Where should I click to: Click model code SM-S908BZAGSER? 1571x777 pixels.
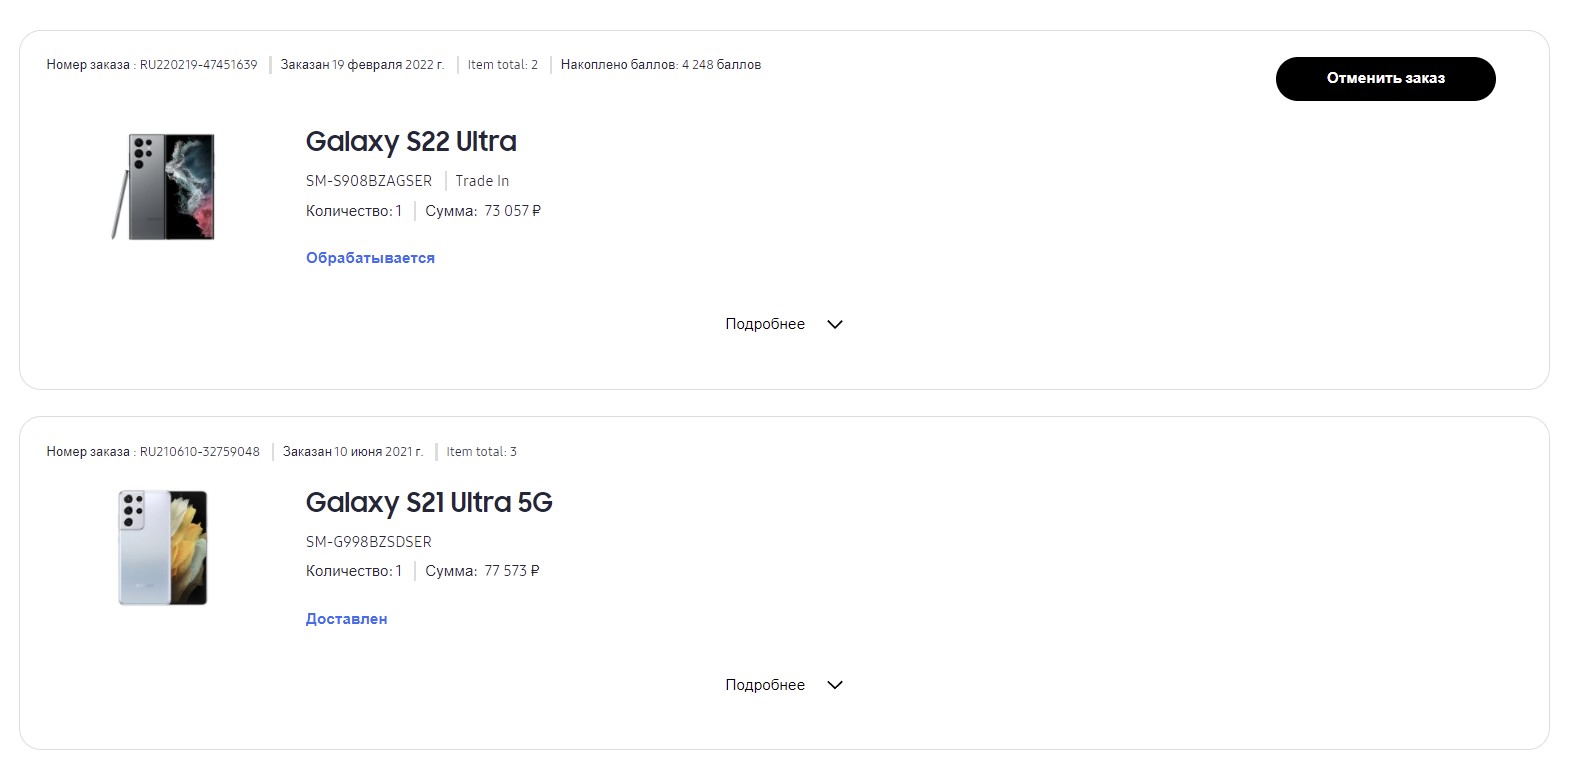click(x=369, y=181)
